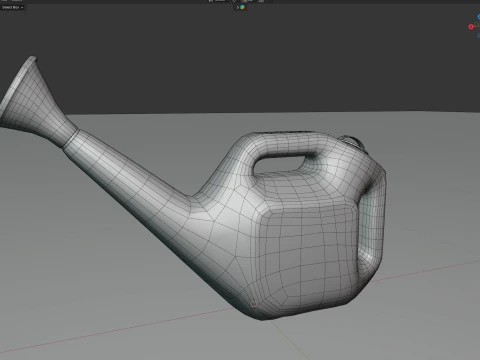
Task: Click the colorful overlay sphere icon
Action: [x=242, y=7]
